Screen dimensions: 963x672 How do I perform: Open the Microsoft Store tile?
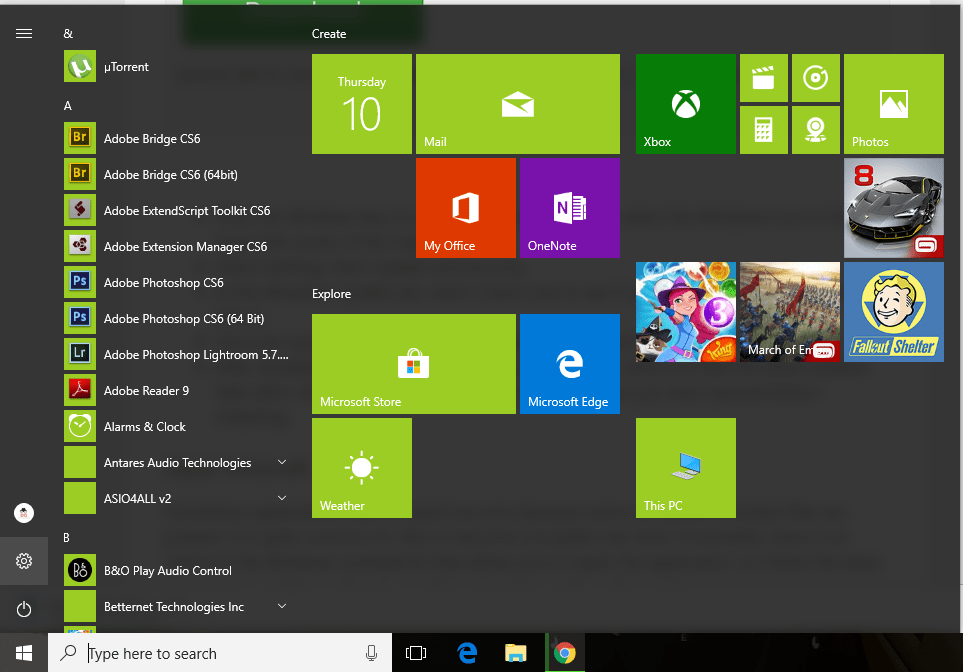414,364
